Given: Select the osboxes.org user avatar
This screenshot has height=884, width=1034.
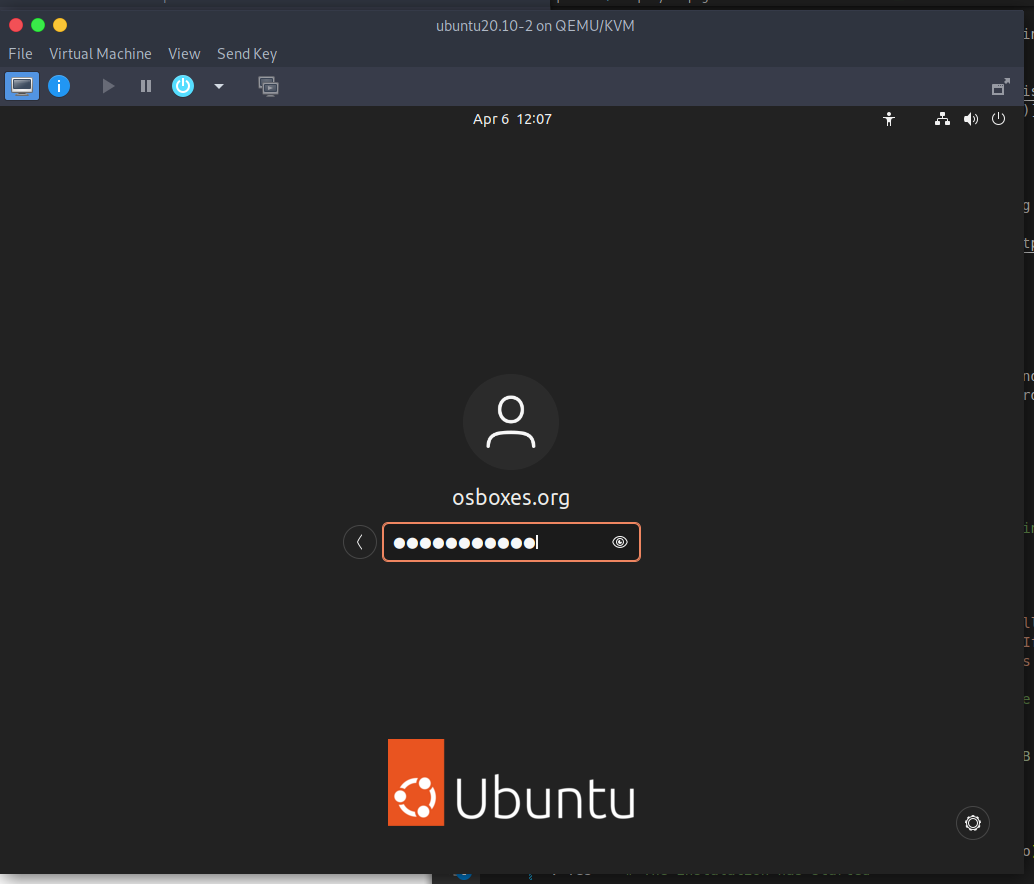Looking at the screenshot, I should click(511, 422).
